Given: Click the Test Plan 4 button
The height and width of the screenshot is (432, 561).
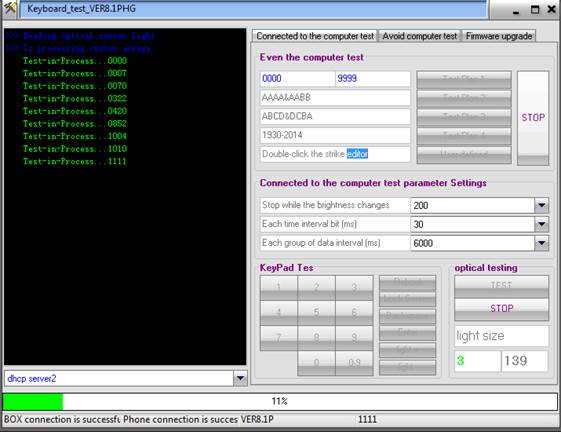Looking at the screenshot, I should (464, 136).
